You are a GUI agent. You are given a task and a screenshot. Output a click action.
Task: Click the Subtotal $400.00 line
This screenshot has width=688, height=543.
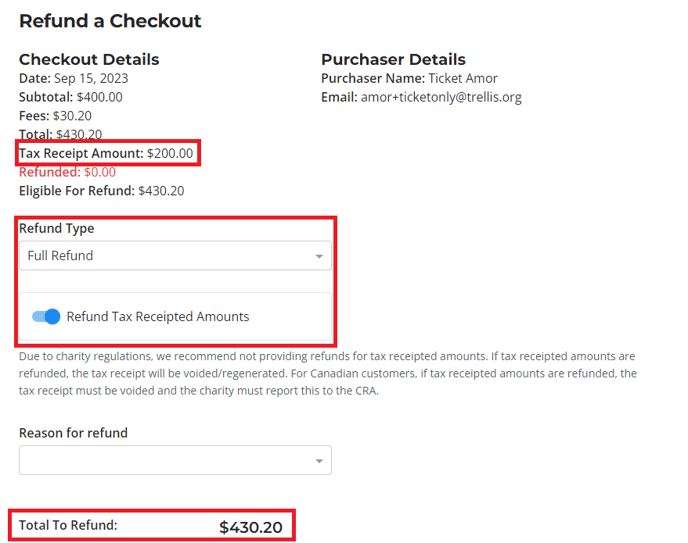coord(70,97)
